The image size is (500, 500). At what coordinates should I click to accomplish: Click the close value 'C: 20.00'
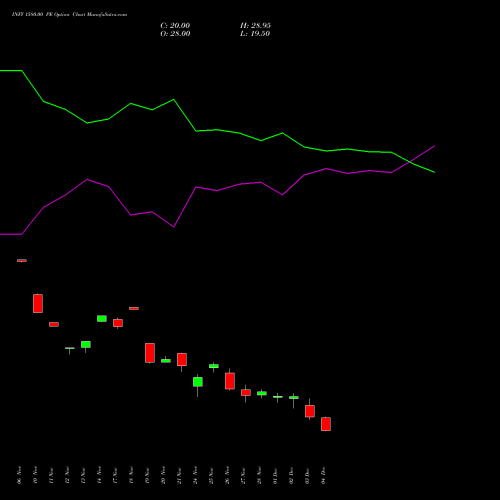175,26
